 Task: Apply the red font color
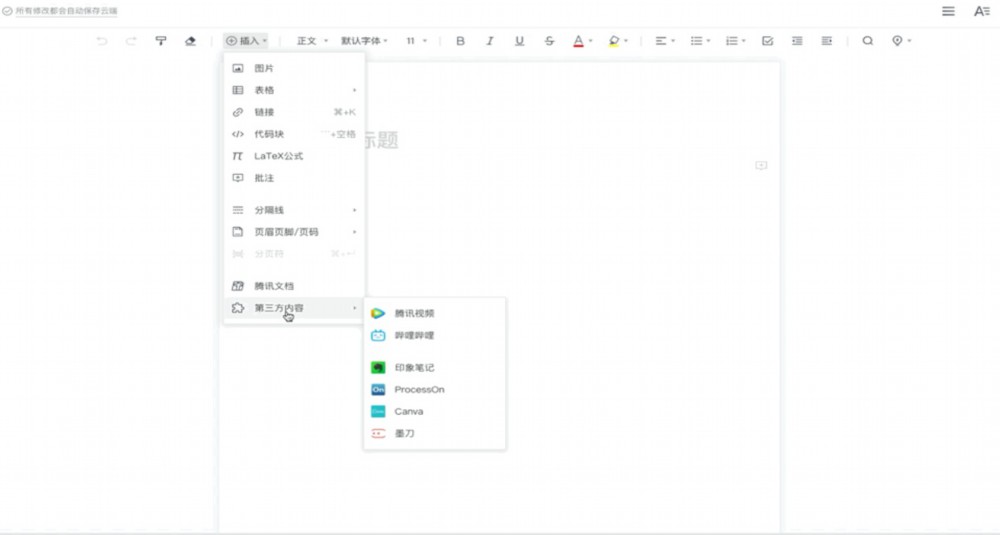pyautogui.click(x=578, y=41)
